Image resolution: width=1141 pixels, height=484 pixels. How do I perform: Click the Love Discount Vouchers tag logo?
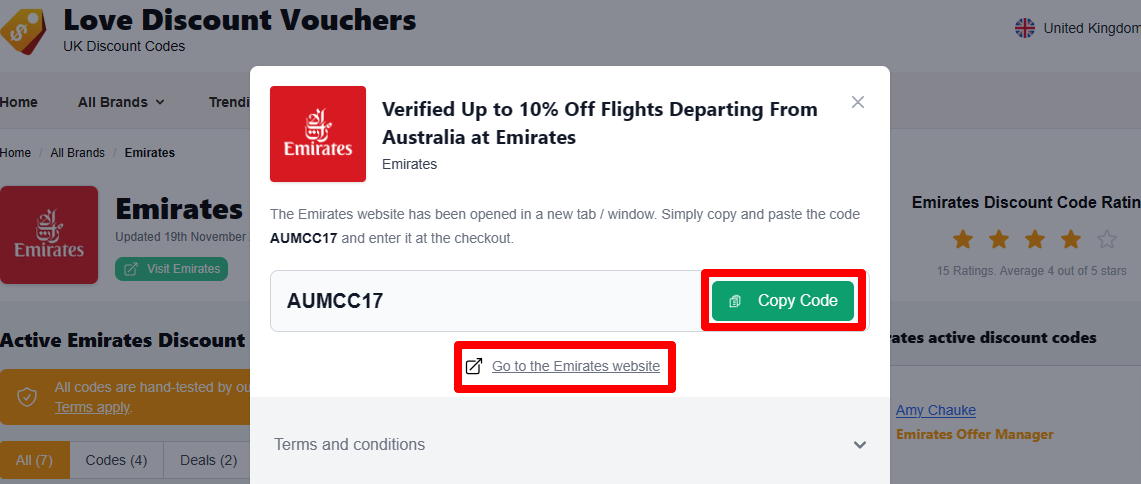click(22, 31)
